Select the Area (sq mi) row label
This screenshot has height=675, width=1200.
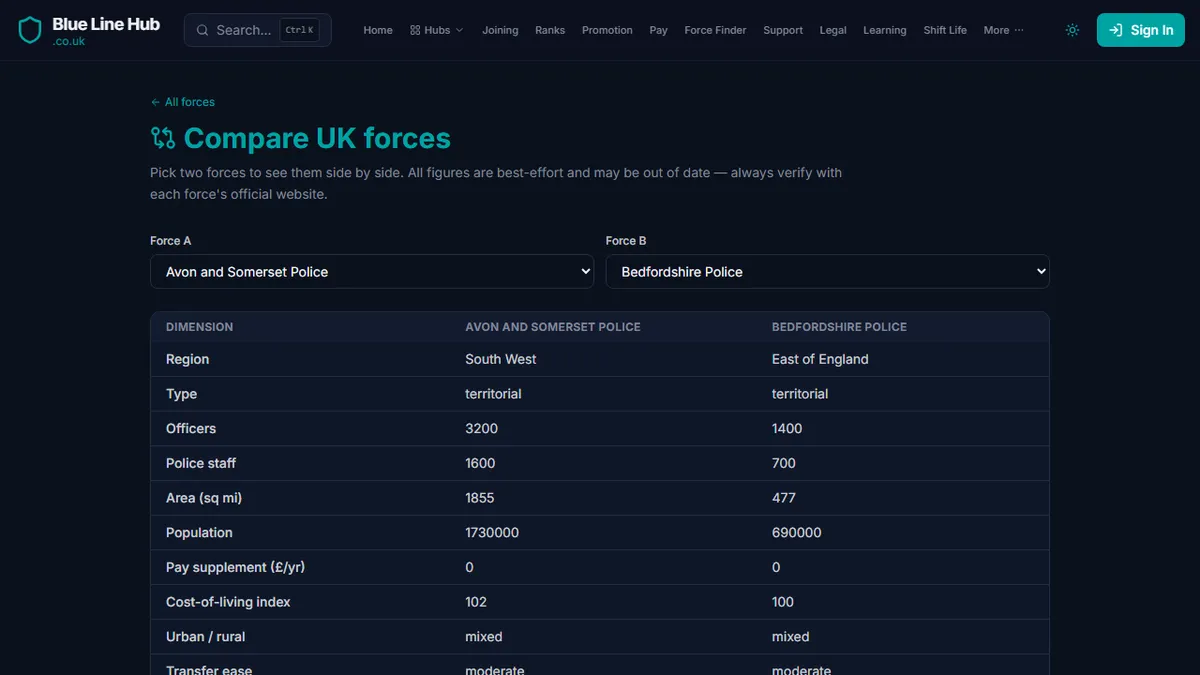204,498
